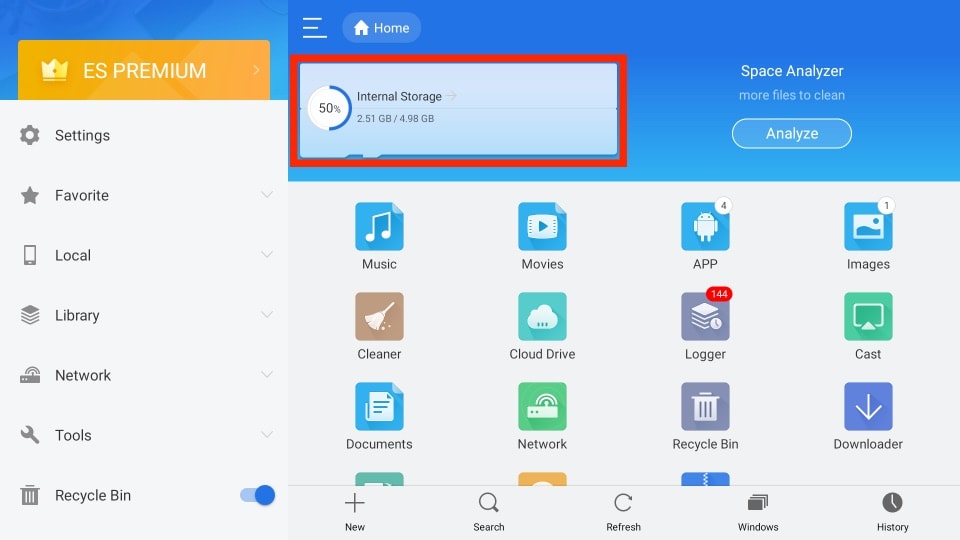
Task: Click the arrow next to Internal Storage
Action: pos(452,96)
